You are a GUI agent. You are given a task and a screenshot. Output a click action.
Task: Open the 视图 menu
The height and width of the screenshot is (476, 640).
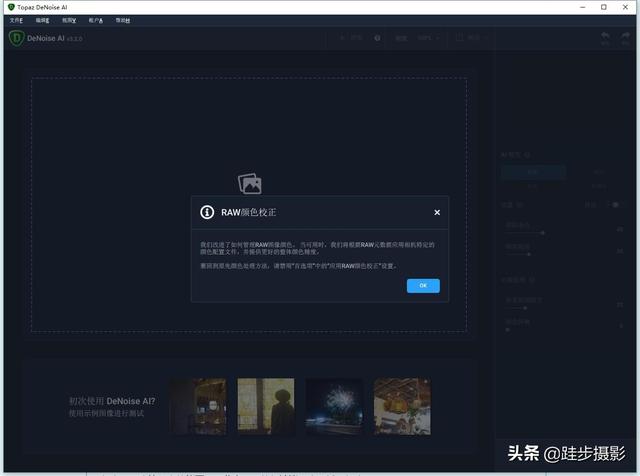68,20
